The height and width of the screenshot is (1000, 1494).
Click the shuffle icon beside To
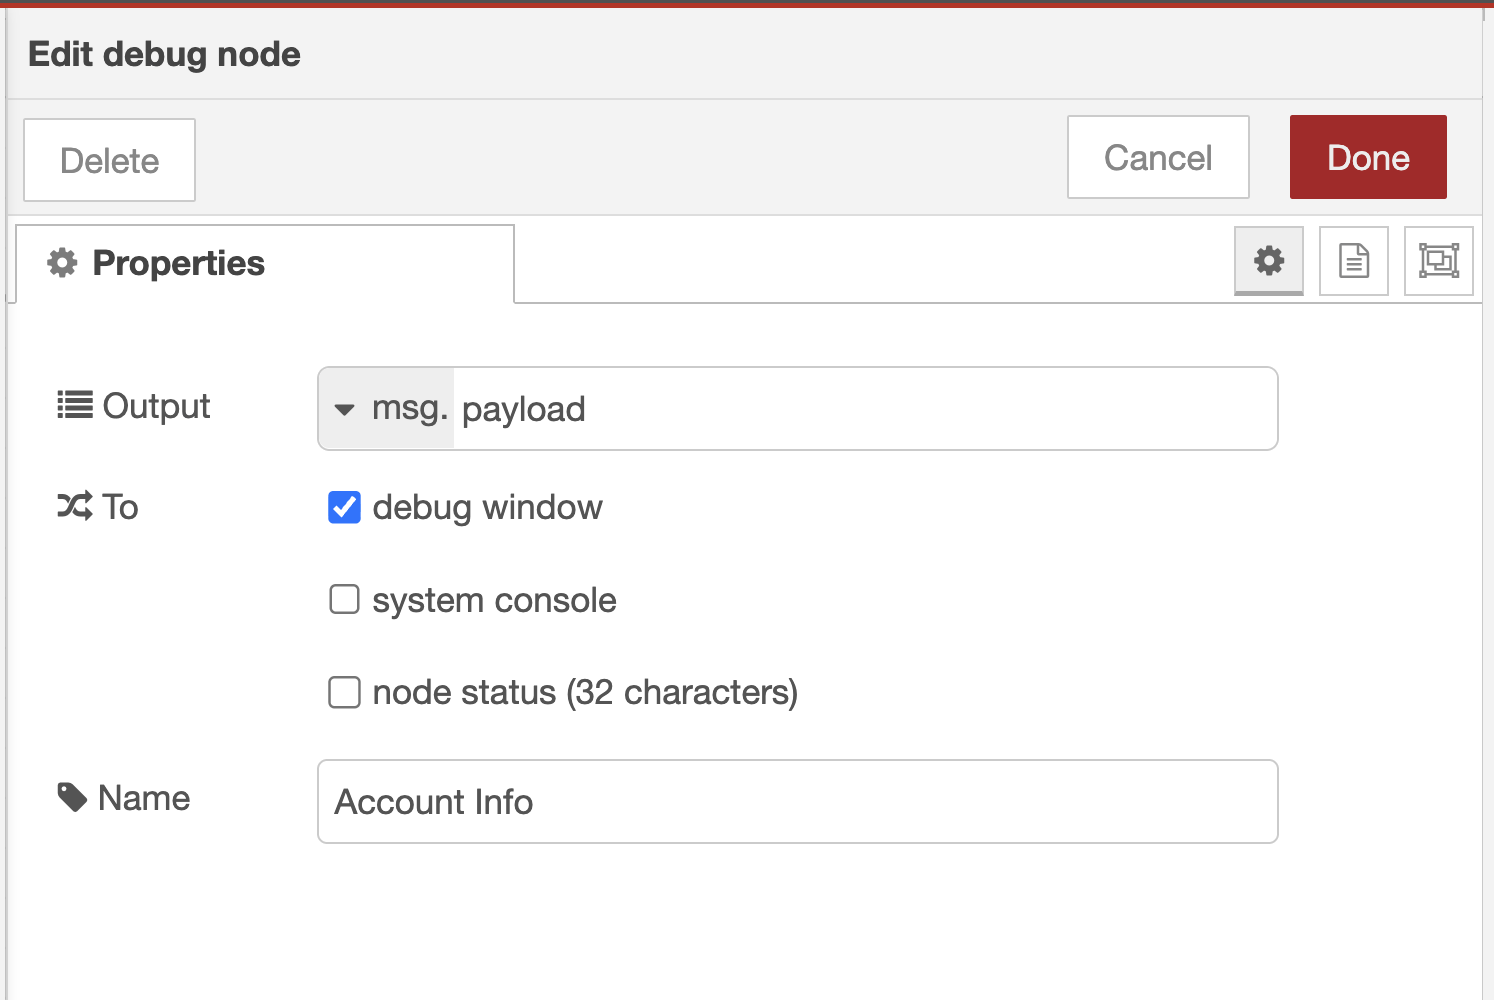(75, 506)
